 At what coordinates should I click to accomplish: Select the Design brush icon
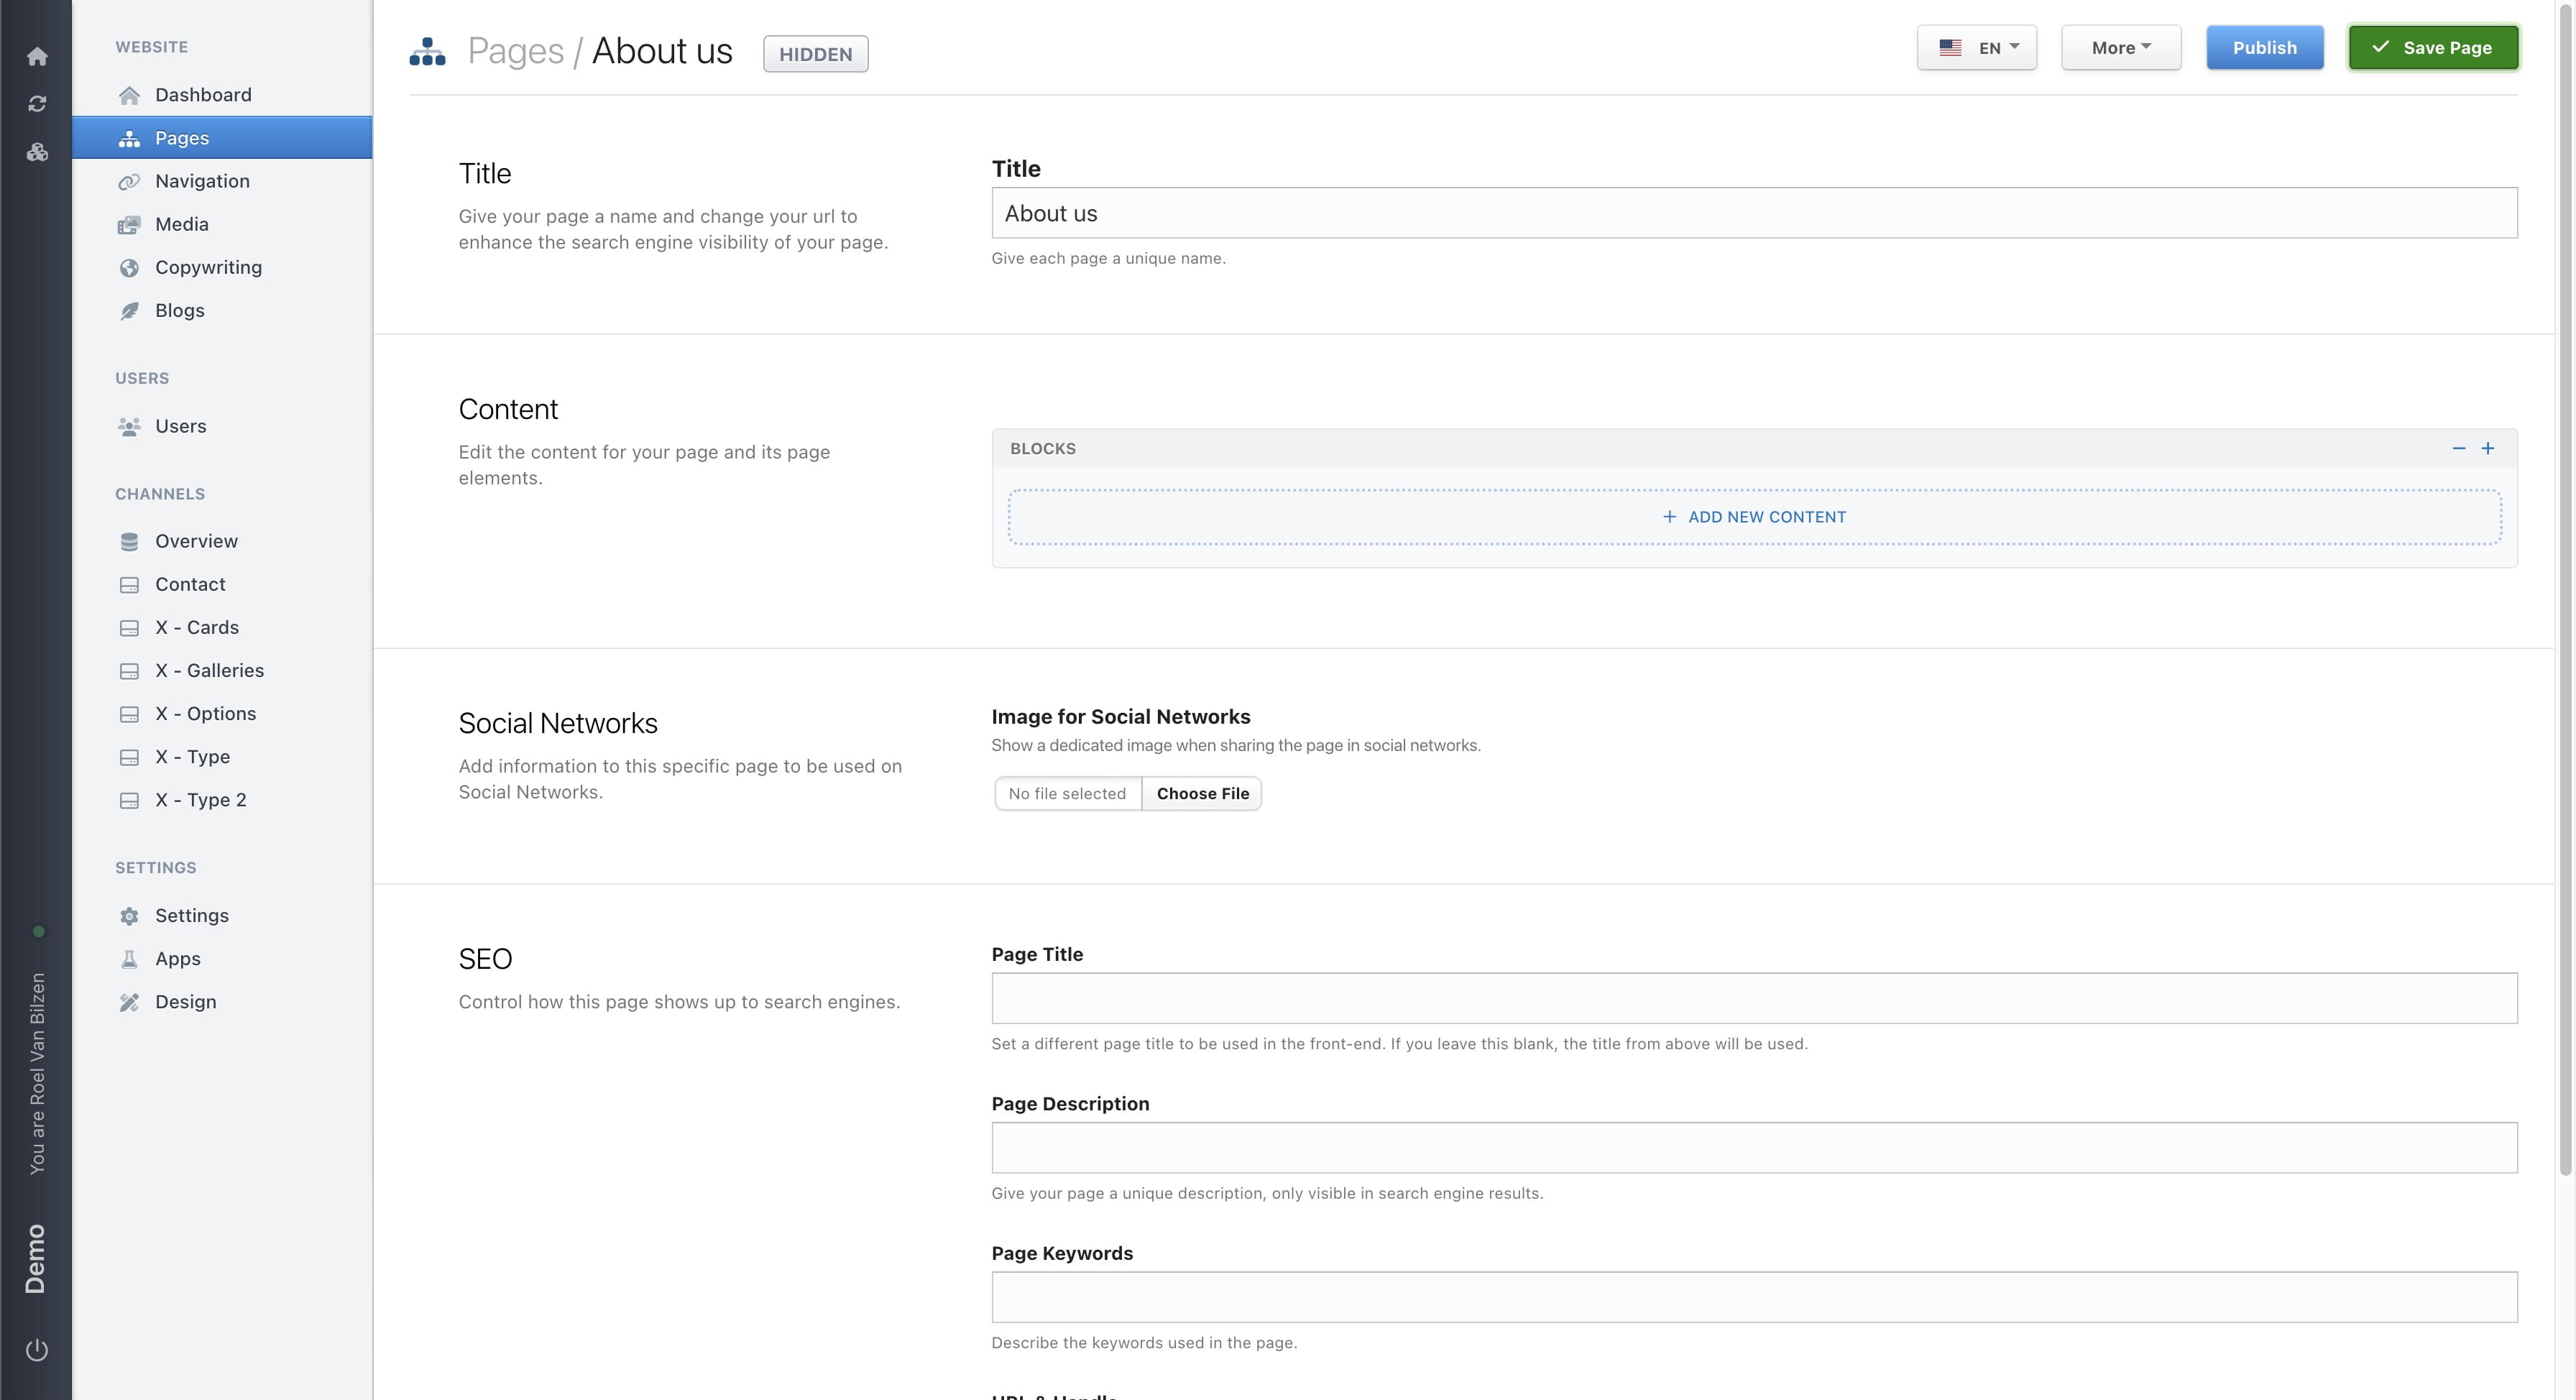pyautogui.click(x=130, y=1001)
